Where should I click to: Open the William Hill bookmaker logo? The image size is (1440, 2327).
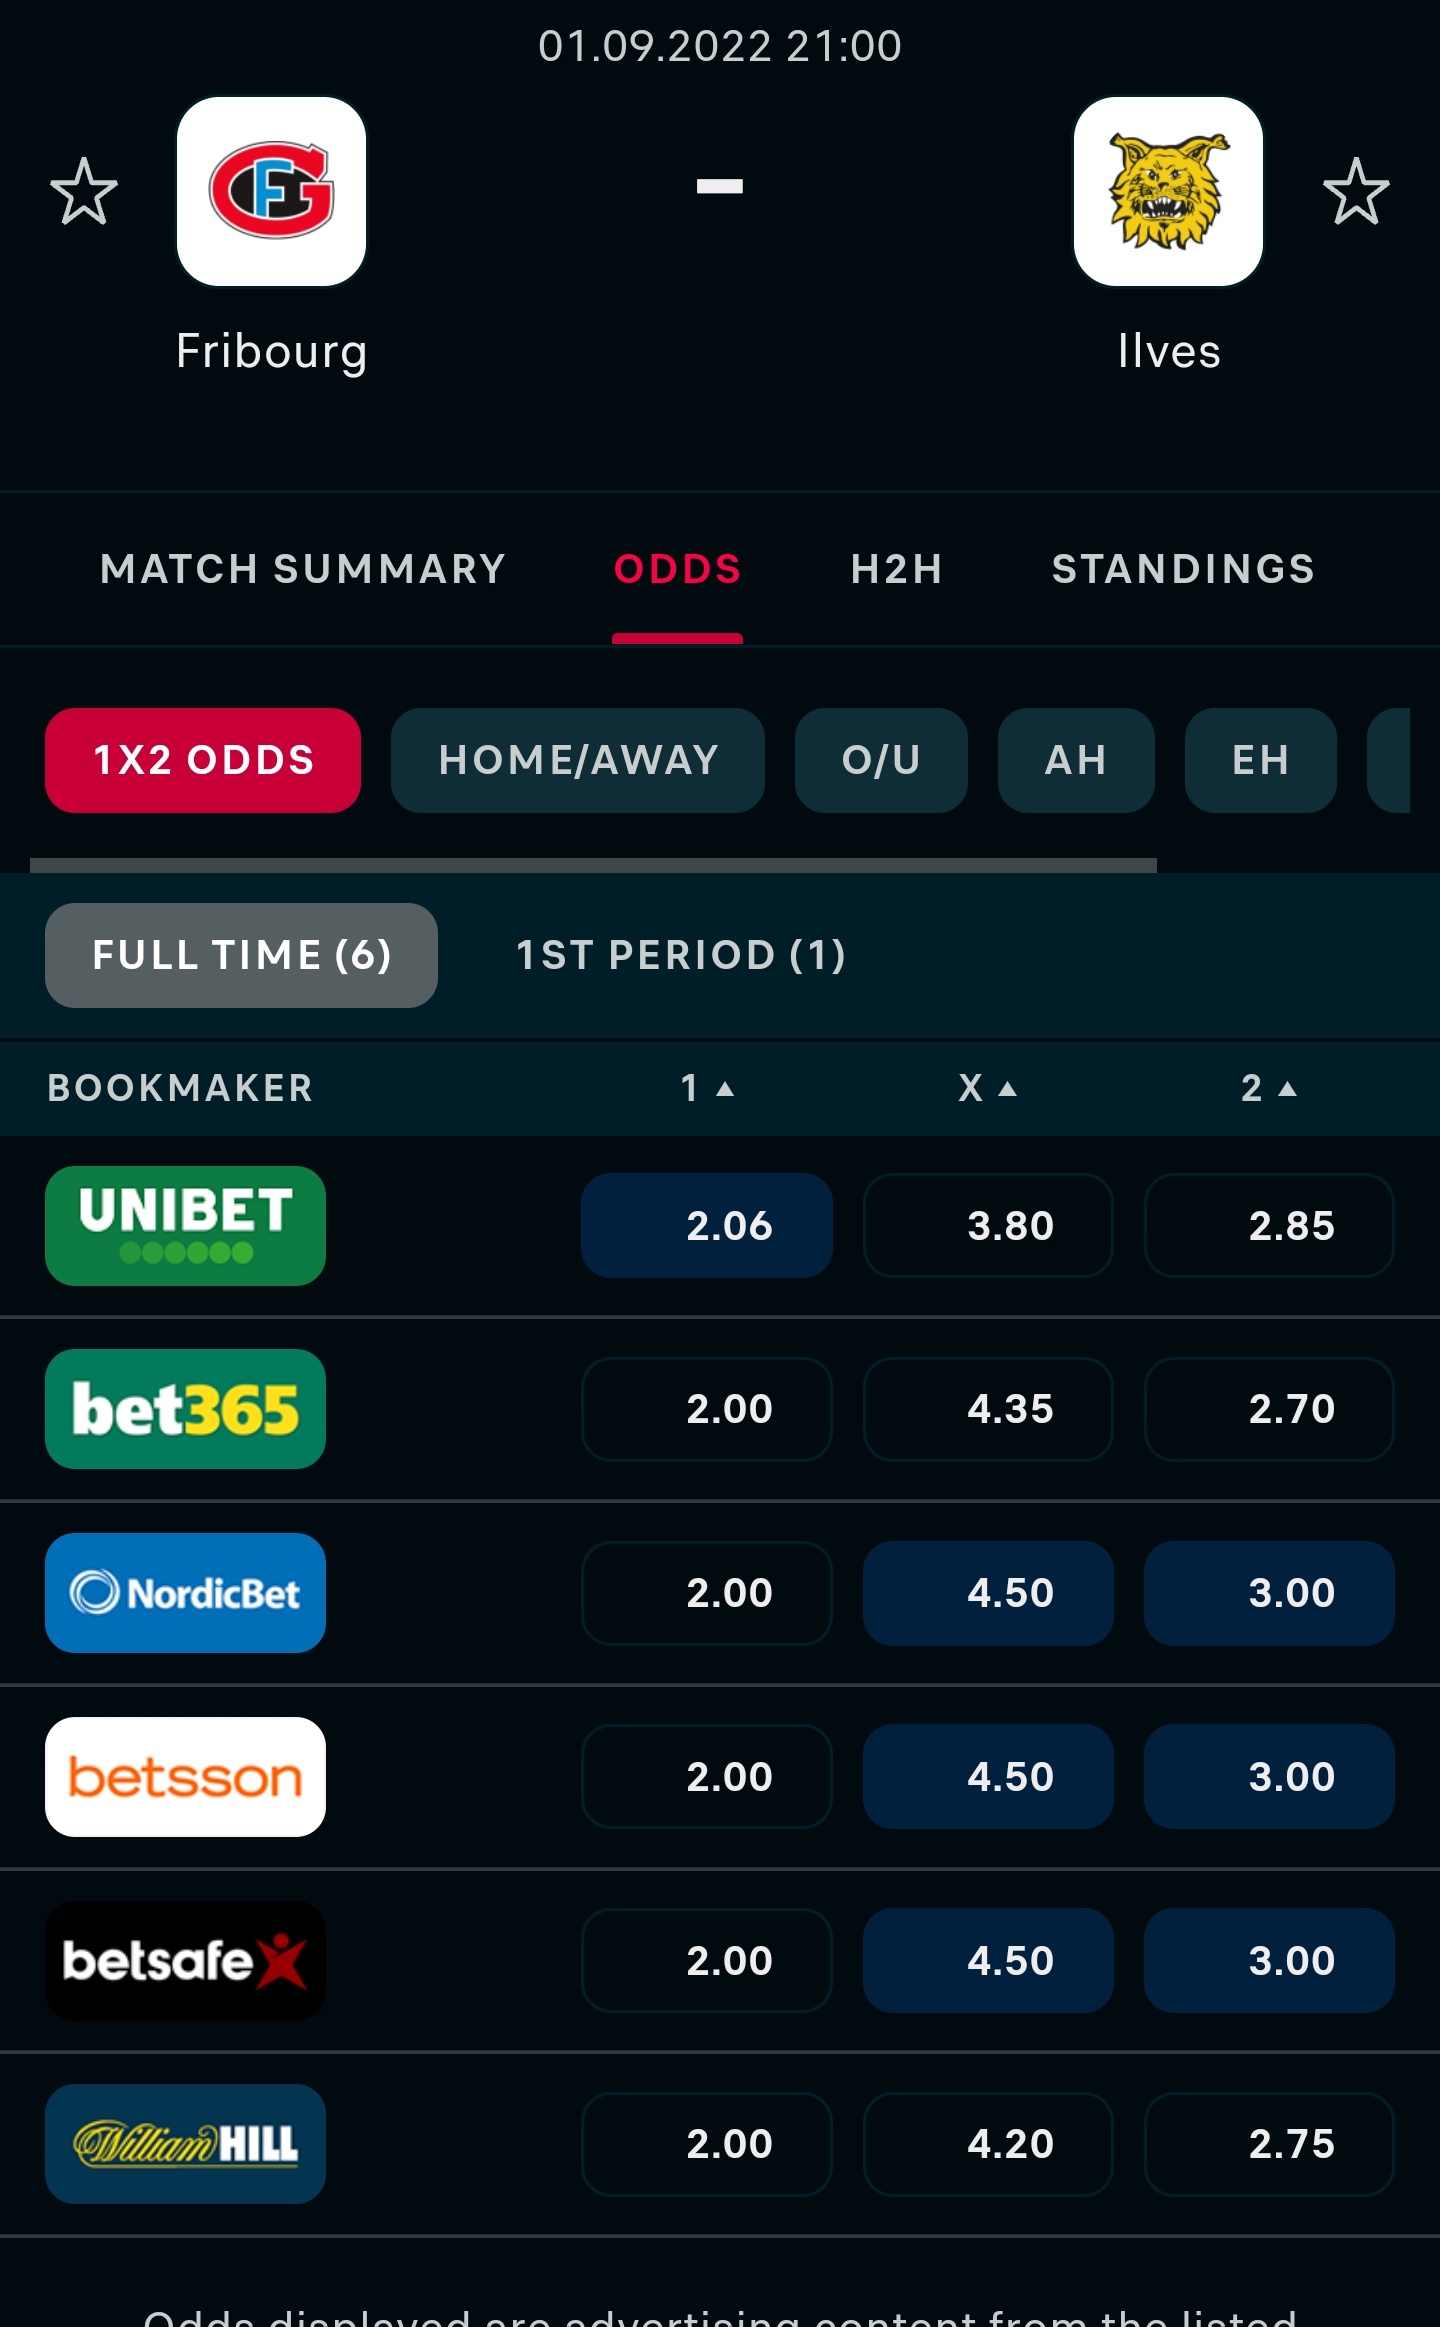[x=185, y=2144]
